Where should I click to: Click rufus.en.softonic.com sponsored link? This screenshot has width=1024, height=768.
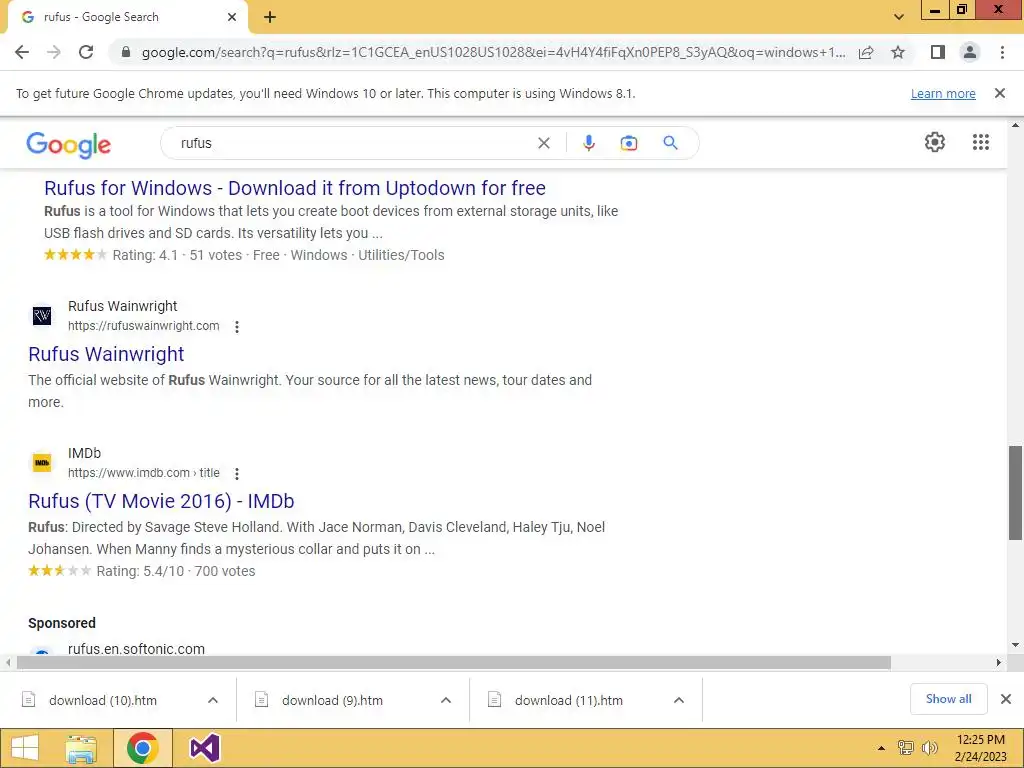point(136,649)
